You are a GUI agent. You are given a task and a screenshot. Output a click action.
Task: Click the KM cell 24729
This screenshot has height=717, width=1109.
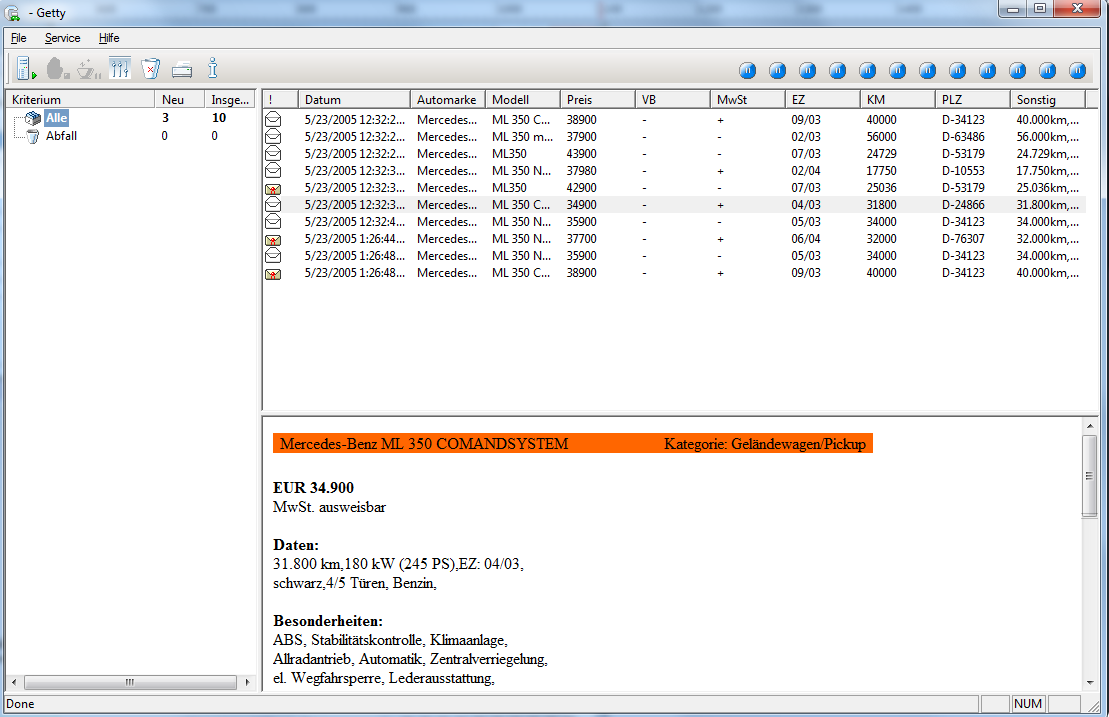(881, 153)
